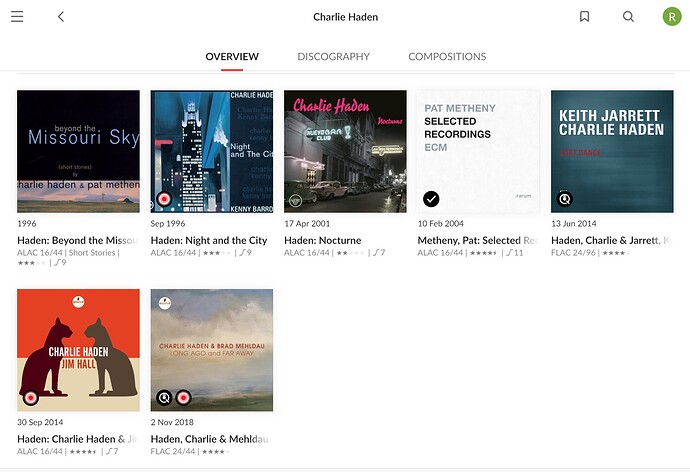The image size is (690, 472).
Task: Open Pat Metheny Selected Recordings cover
Action: [x=479, y=151]
